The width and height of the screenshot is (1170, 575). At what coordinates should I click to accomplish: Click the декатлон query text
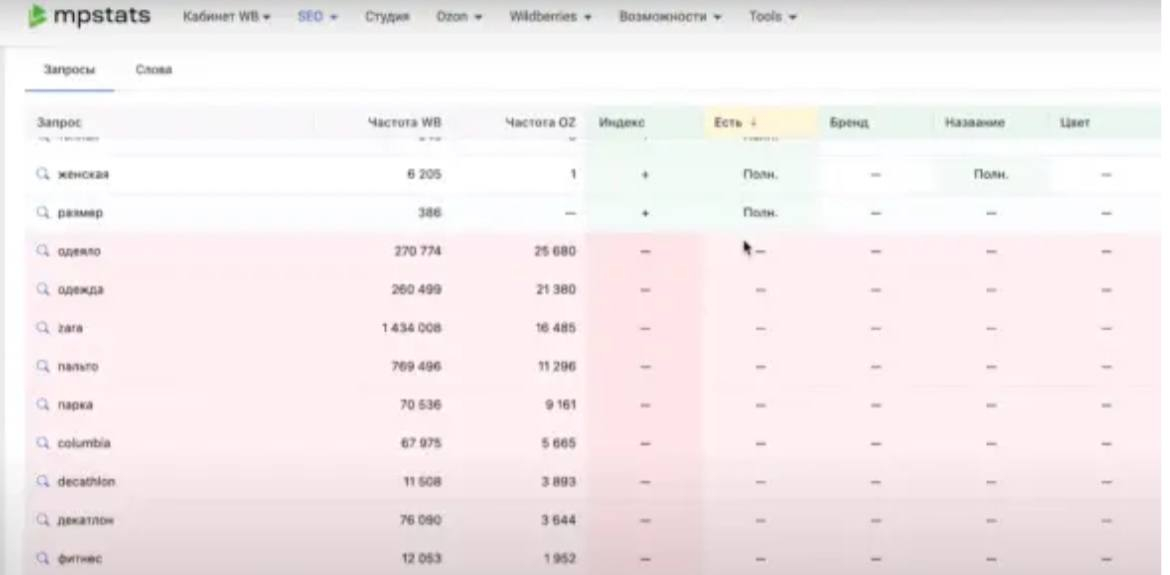point(86,521)
